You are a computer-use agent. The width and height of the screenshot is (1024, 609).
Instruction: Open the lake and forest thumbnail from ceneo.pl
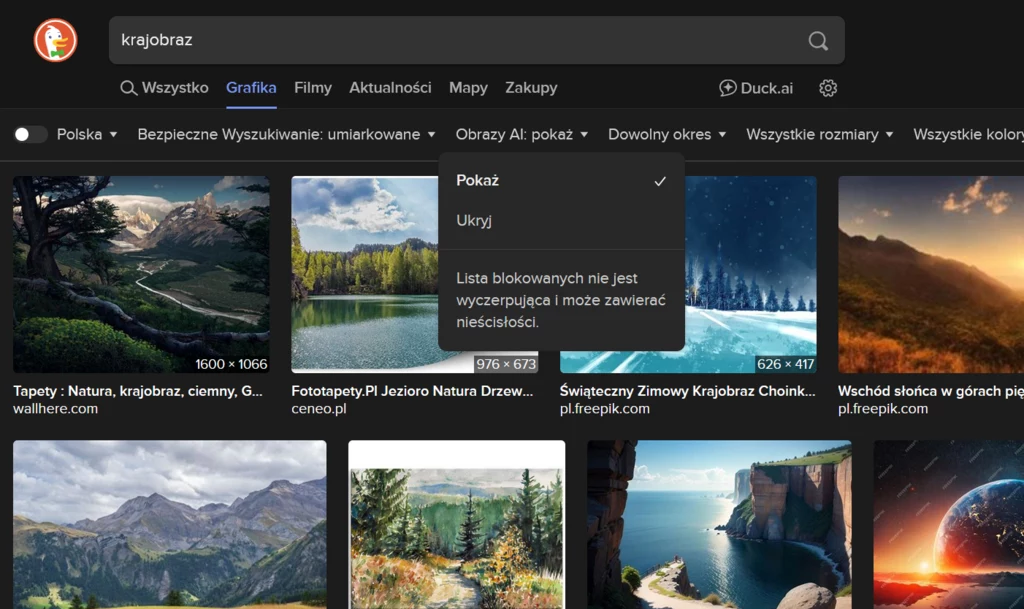364,274
